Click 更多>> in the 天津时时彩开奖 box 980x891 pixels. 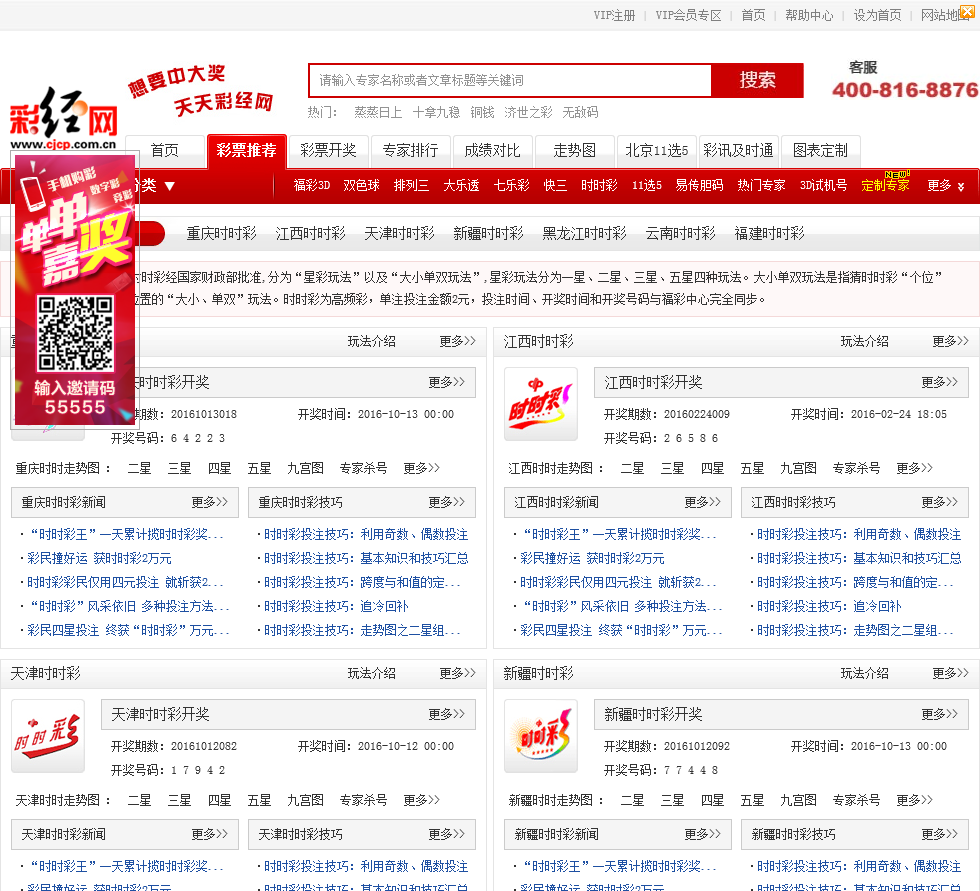click(x=446, y=714)
